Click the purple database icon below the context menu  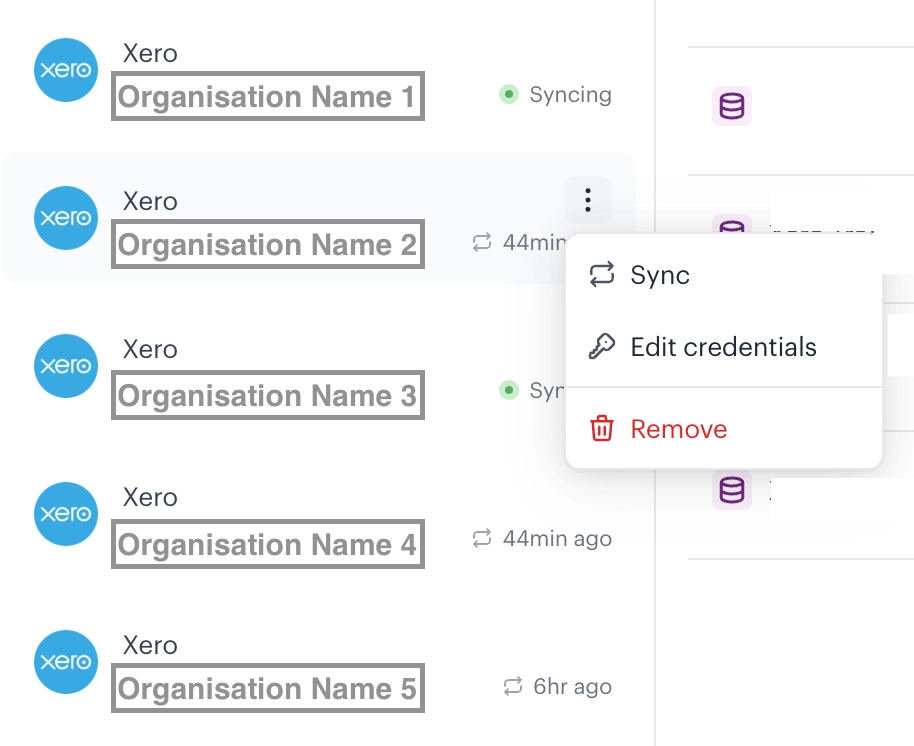[732, 490]
